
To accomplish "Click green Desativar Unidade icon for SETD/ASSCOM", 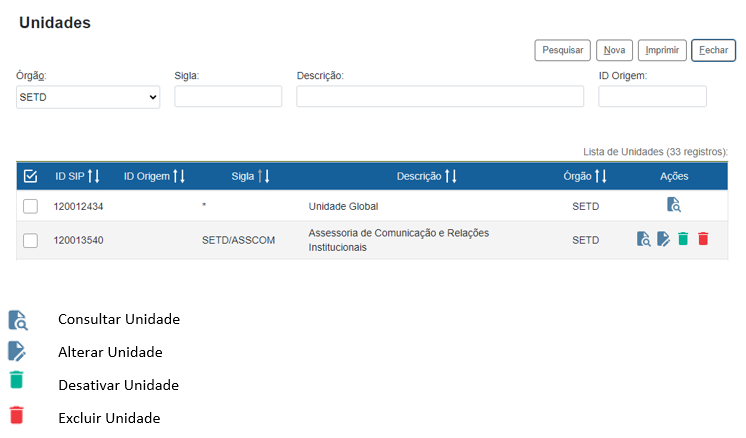I will [x=683, y=239].
